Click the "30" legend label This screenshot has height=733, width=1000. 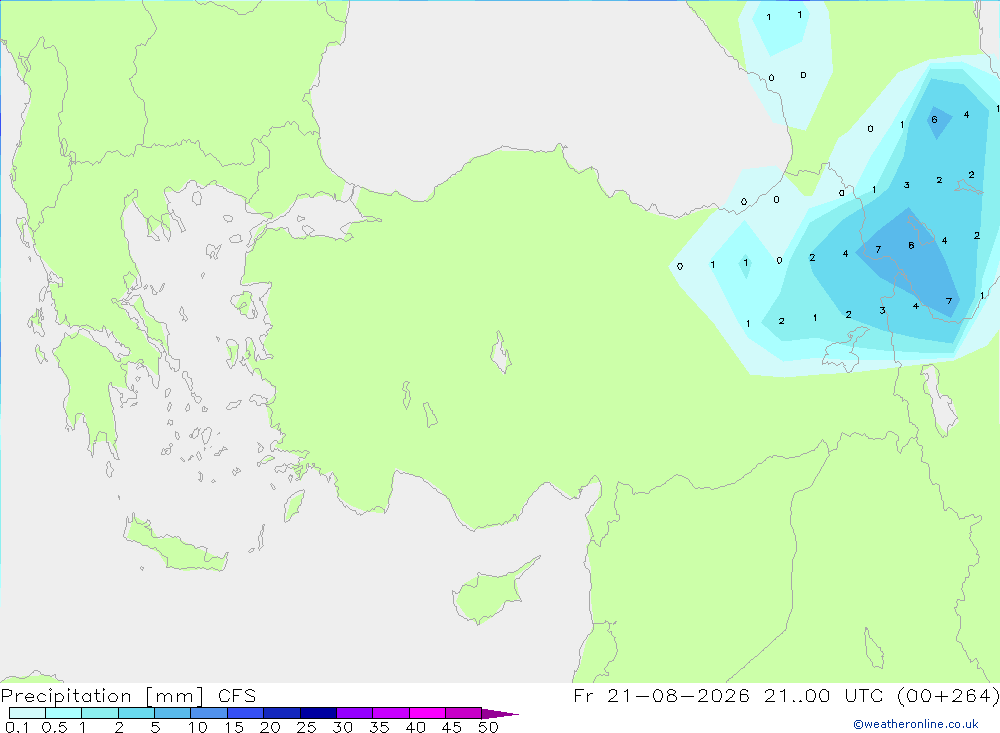pyautogui.click(x=342, y=727)
